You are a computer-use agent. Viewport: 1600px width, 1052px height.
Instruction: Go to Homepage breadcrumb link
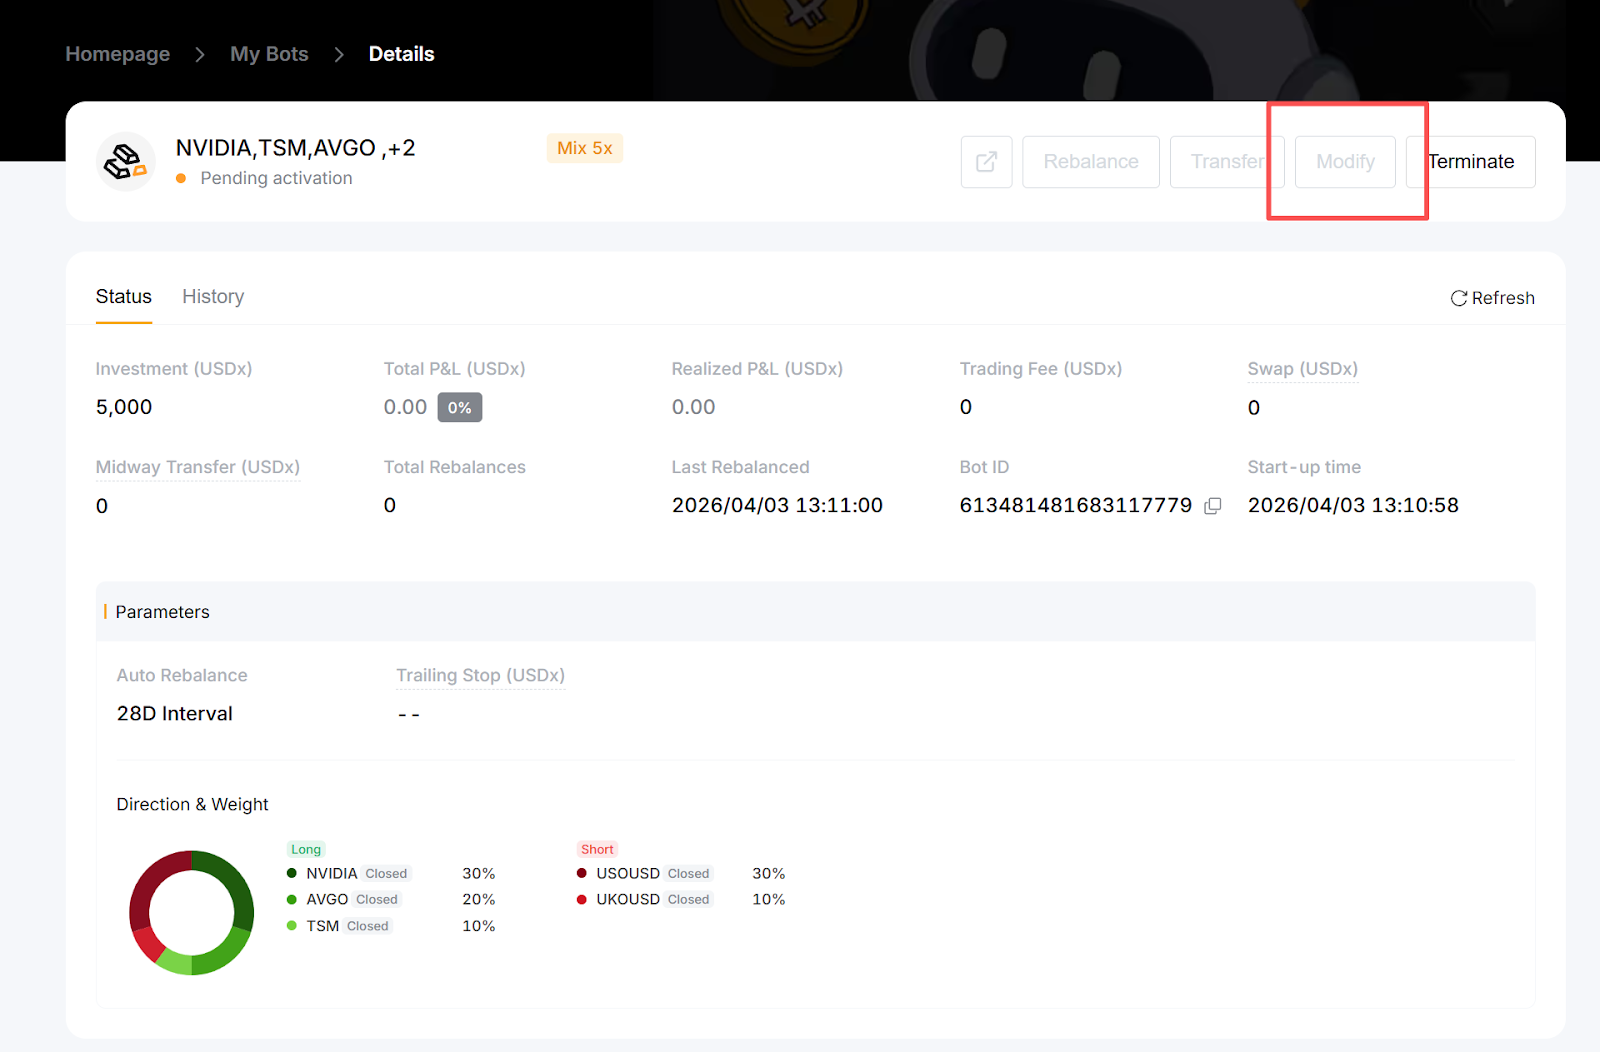[118, 55]
